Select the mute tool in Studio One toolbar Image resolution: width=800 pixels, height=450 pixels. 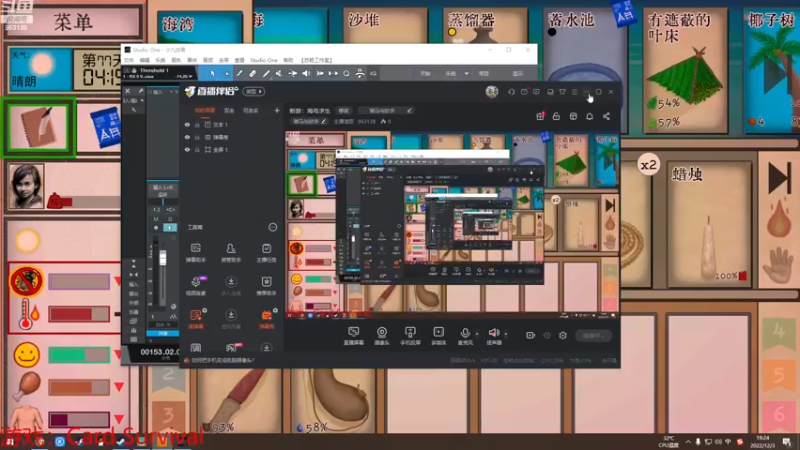(x=279, y=73)
